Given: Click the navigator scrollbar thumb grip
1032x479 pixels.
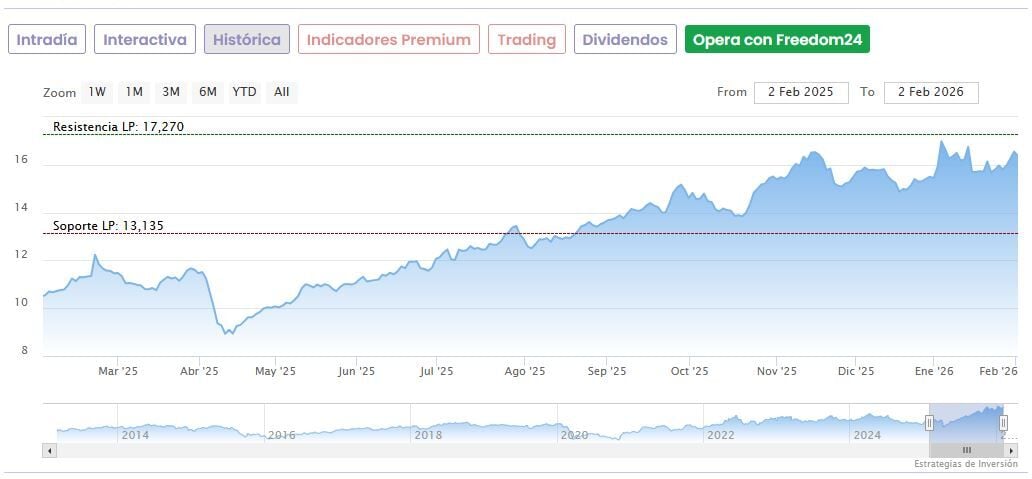Looking at the screenshot, I should click(x=966, y=451).
